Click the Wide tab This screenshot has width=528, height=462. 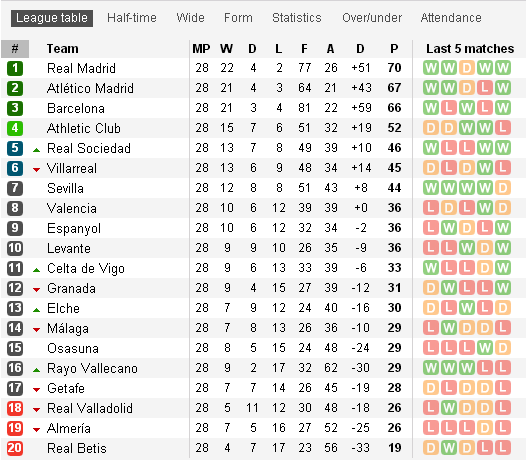click(190, 18)
